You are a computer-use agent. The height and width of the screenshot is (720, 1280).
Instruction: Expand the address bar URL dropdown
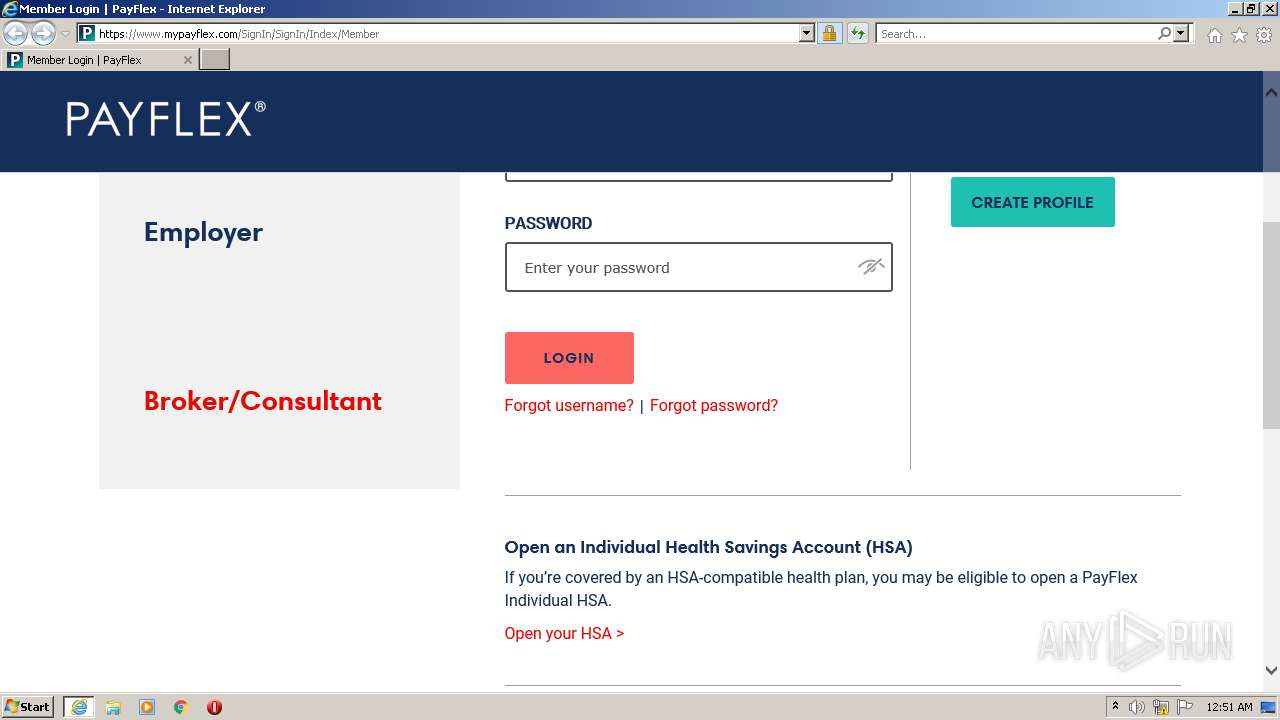[807, 34]
